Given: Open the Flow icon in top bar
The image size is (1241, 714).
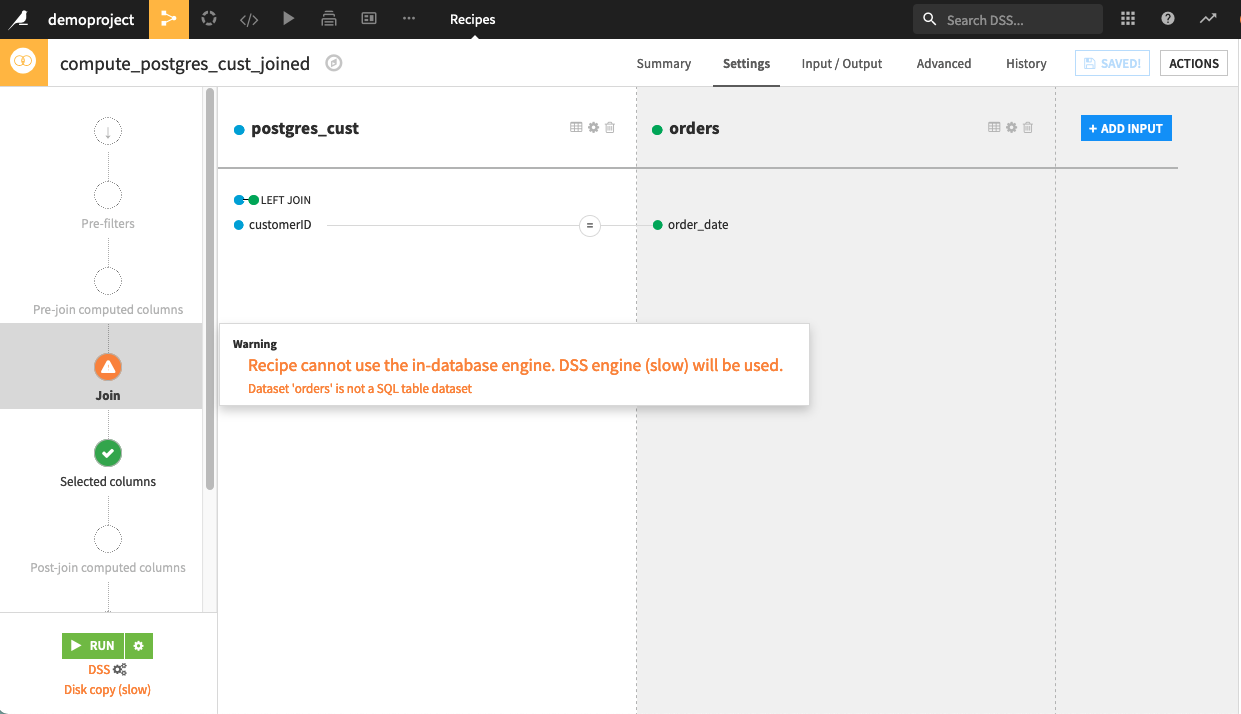Looking at the screenshot, I should pyautogui.click(x=168, y=19).
